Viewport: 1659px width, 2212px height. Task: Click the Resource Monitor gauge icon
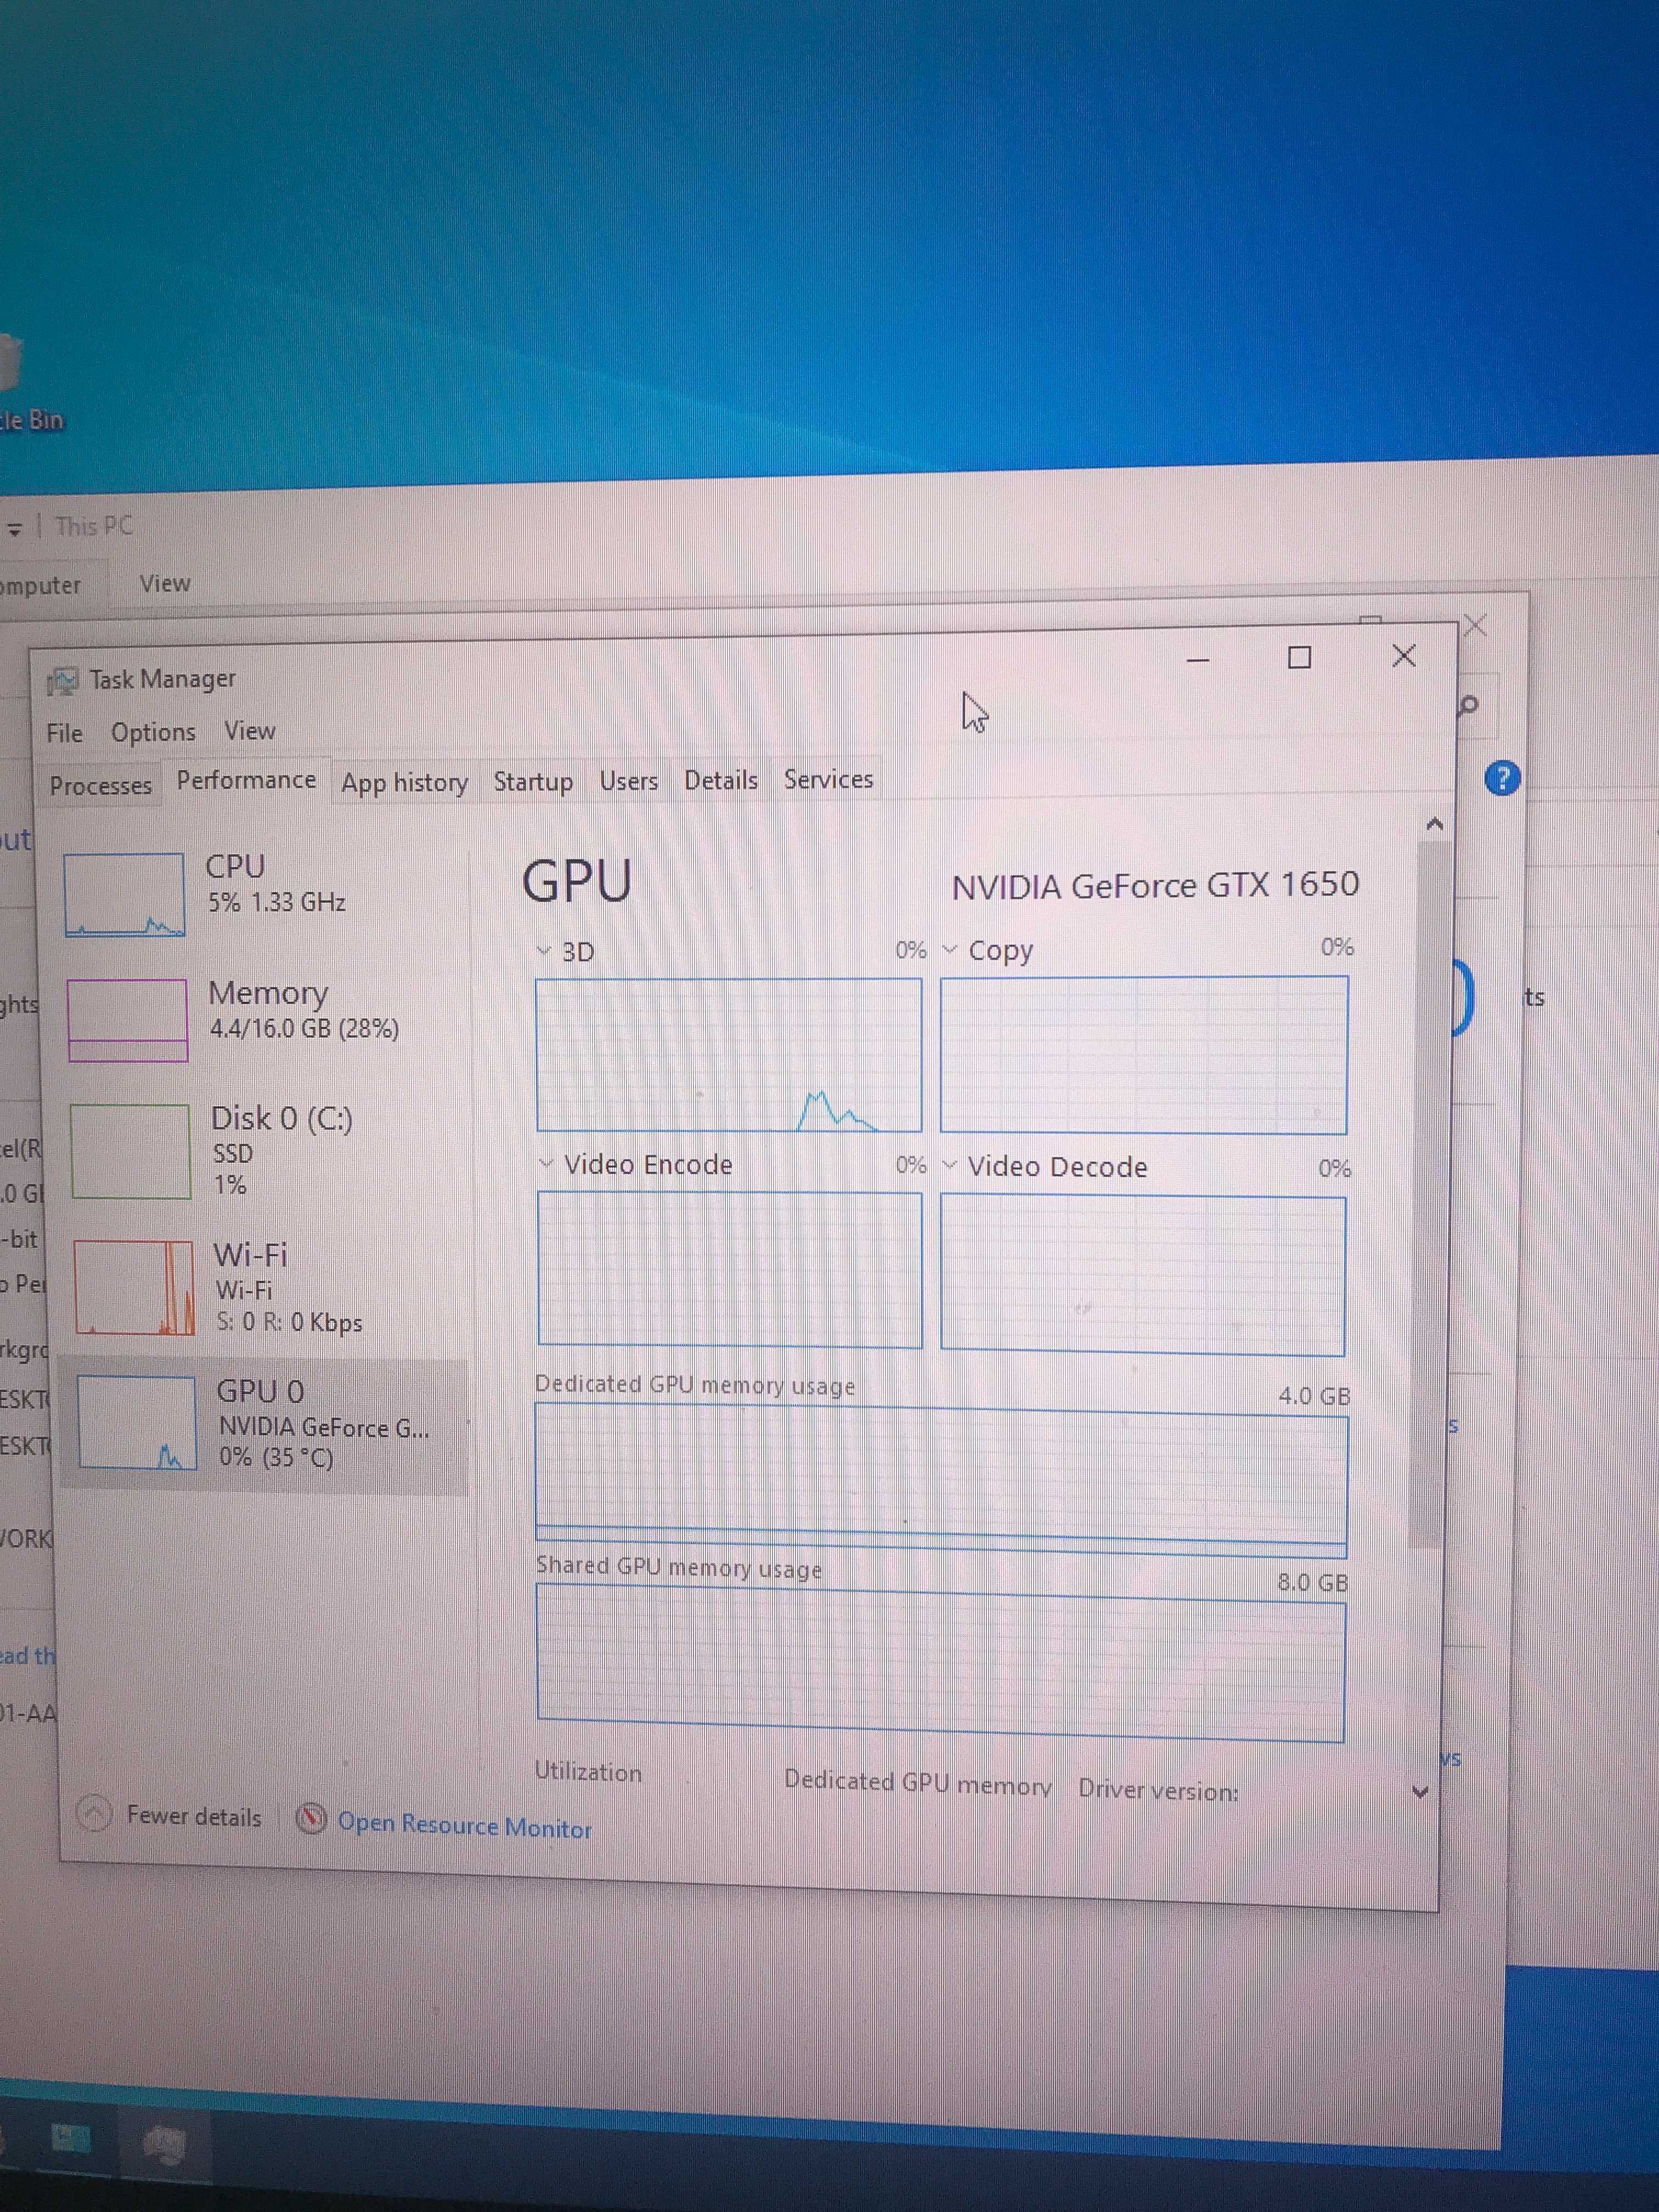coord(311,1818)
